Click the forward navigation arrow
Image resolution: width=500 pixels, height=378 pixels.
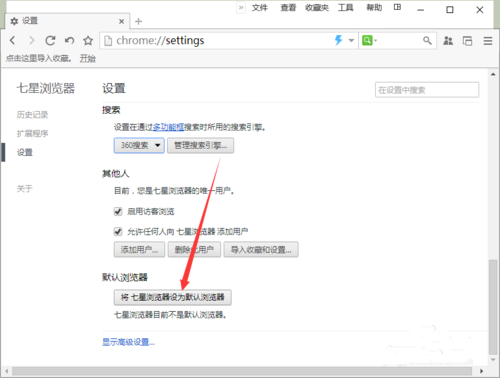(31, 40)
